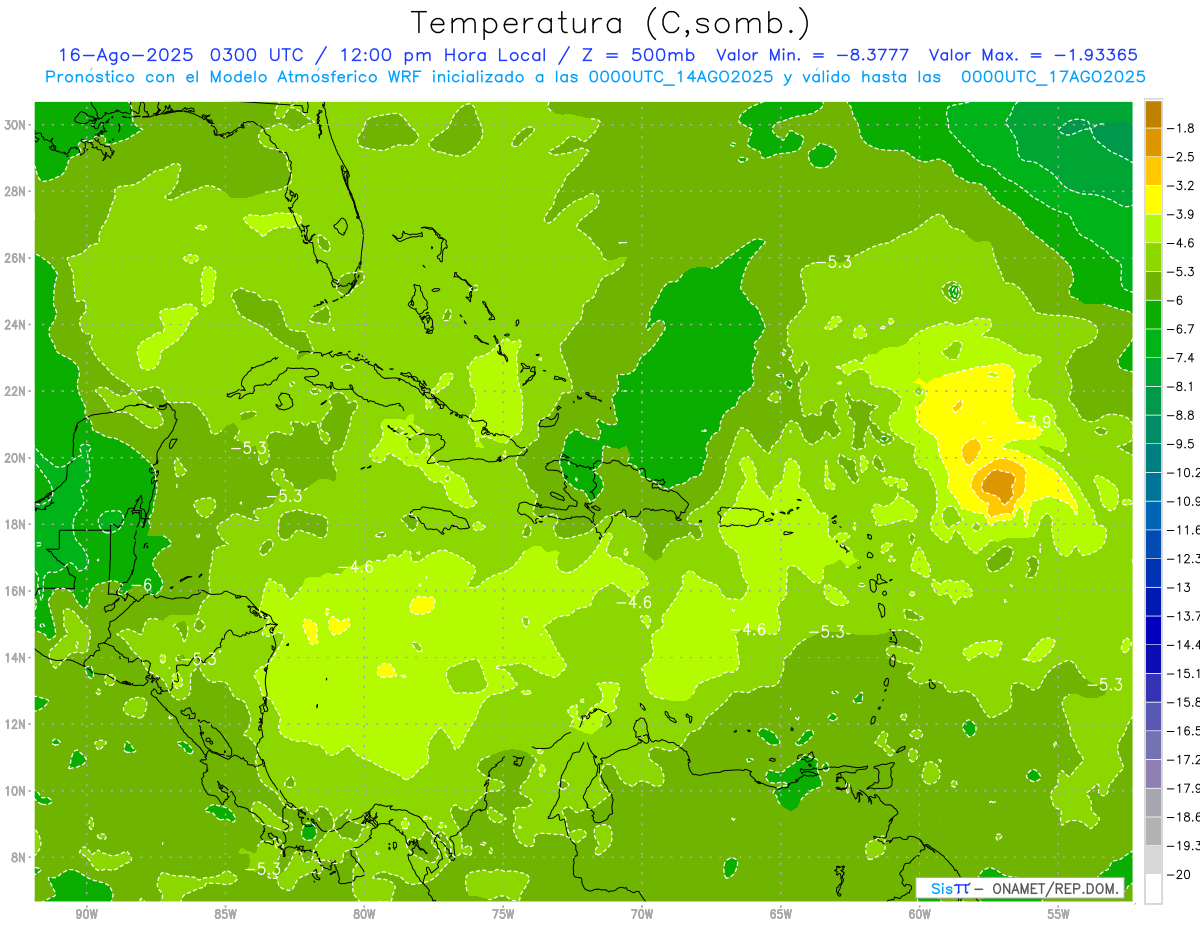Select the legend swatch between -4.6 and -5.3
1200x927 pixels.
pyautogui.click(x=1153, y=257)
